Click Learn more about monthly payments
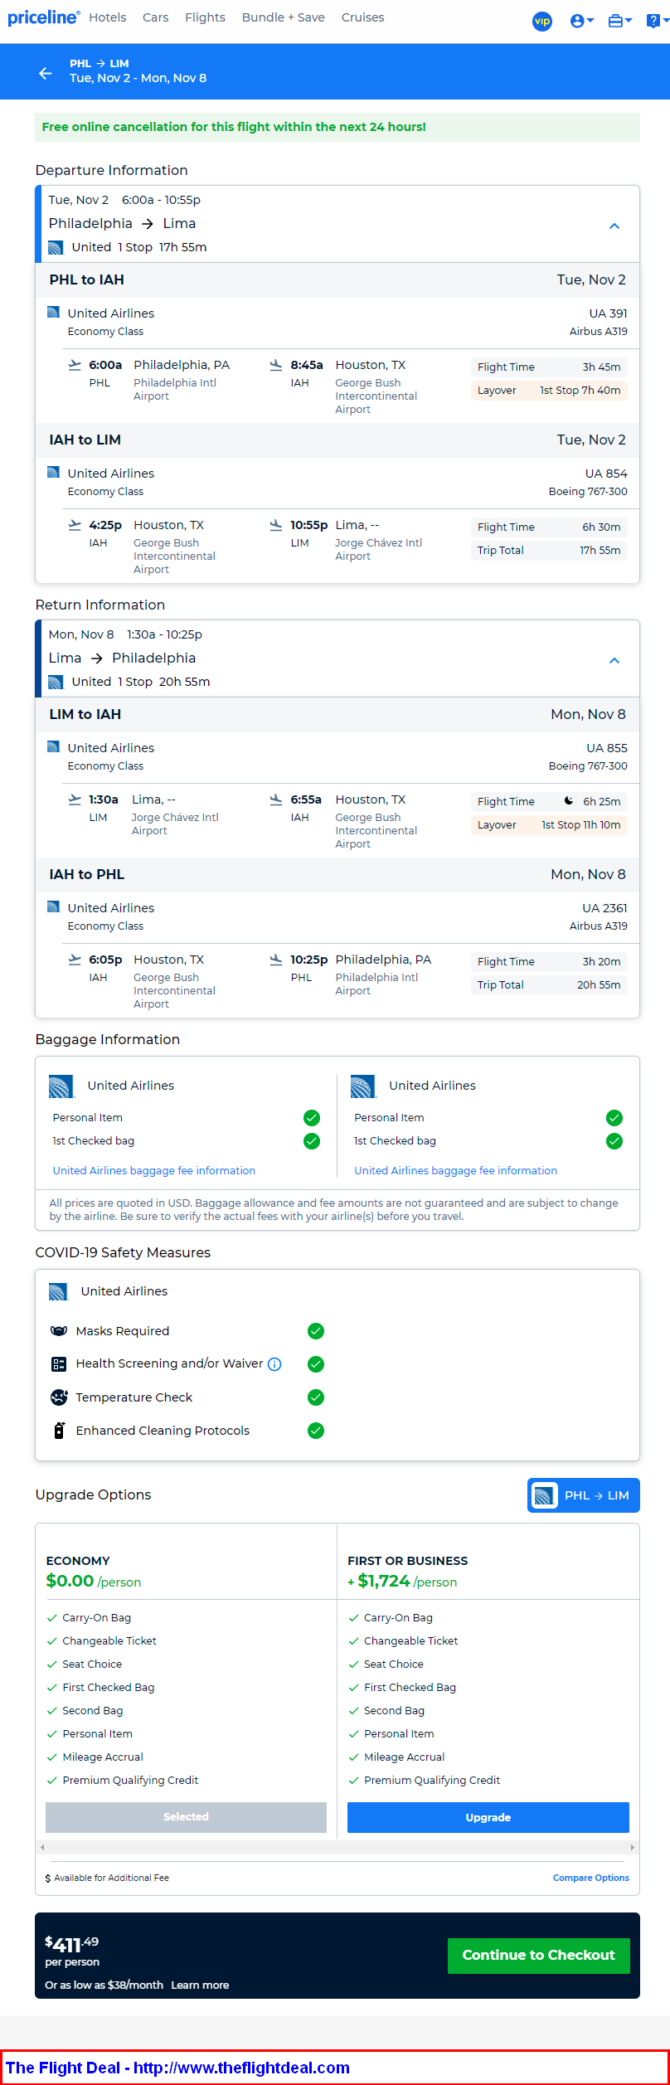 point(200,1985)
